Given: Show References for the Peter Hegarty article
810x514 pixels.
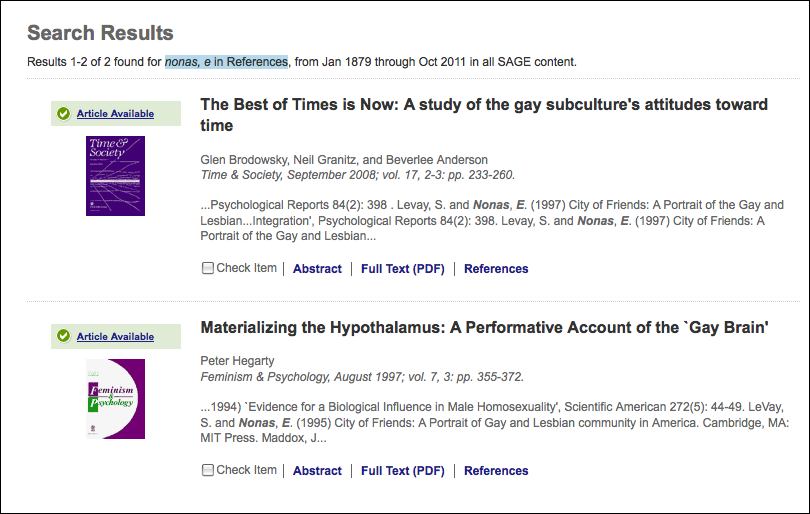Looking at the screenshot, I should pyautogui.click(x=496, y=471).
